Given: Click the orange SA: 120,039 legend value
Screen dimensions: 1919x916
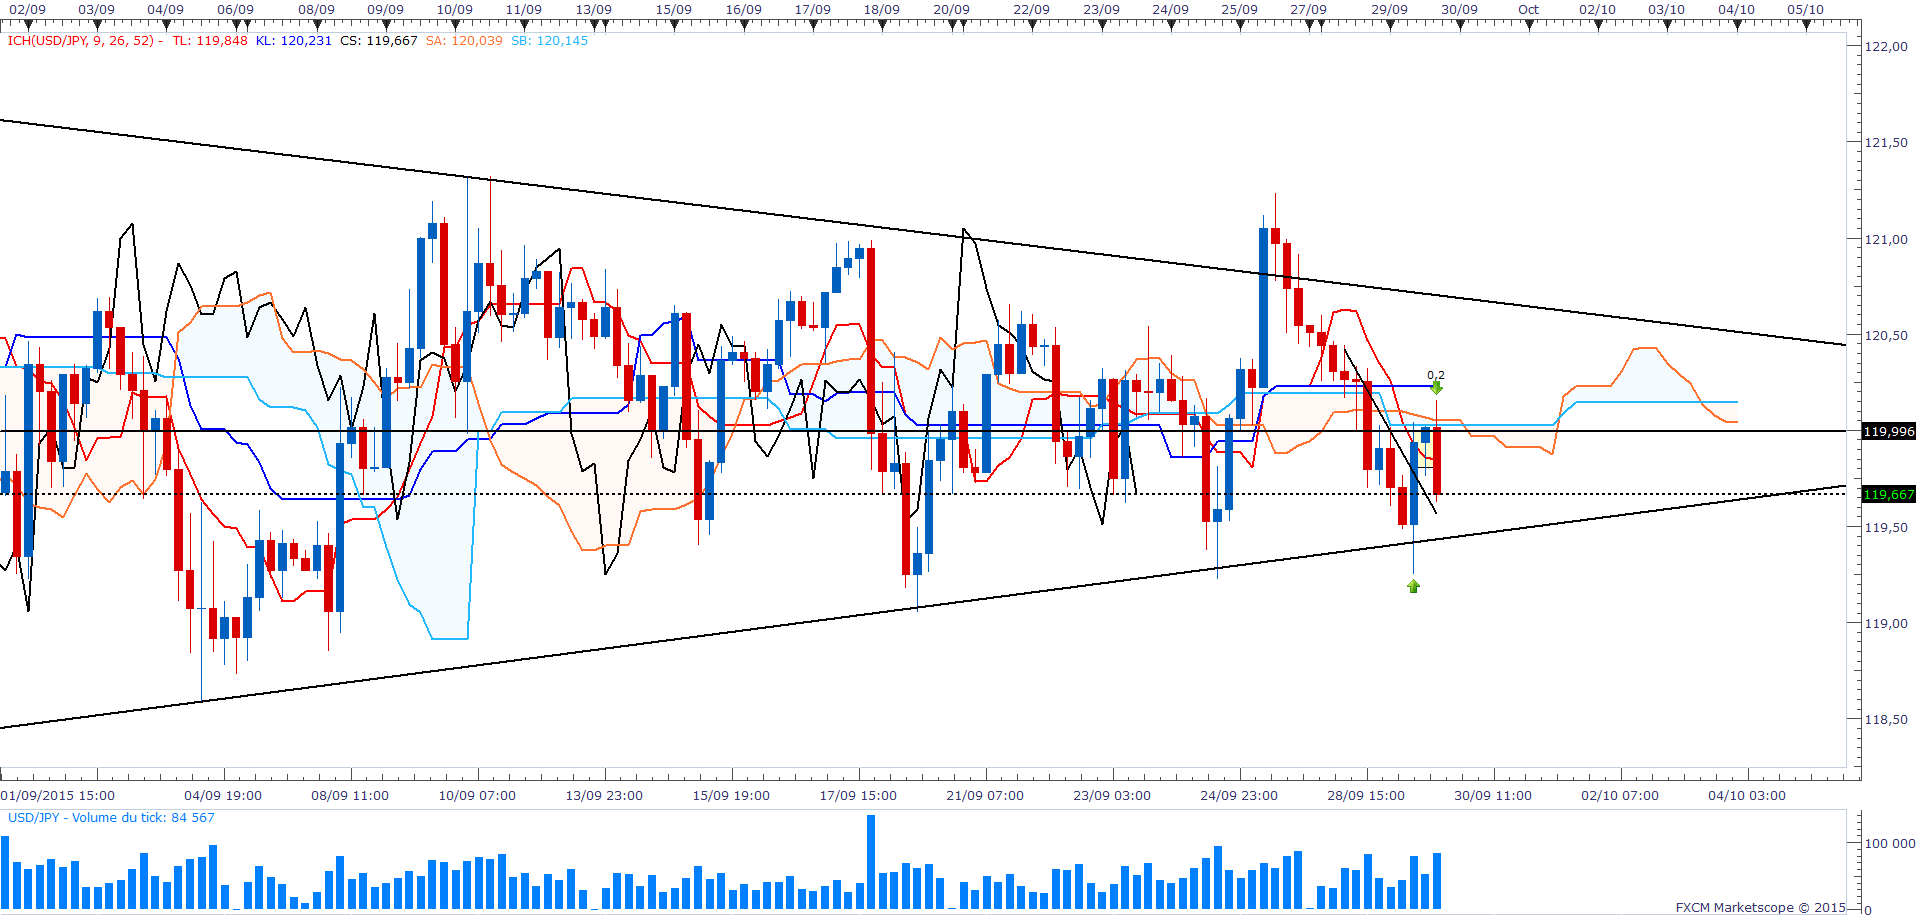Looking at the screenshot, I should (x=464, y=41).
